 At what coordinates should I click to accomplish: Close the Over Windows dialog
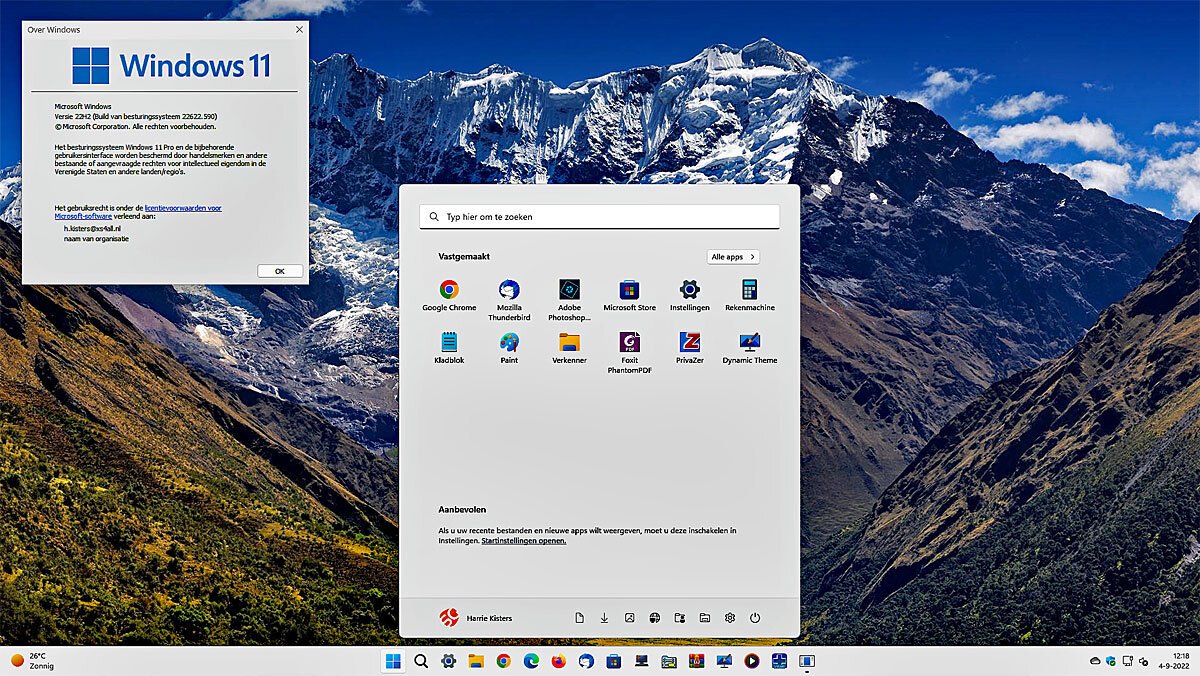pyautogui.click(x=299, y=30)
